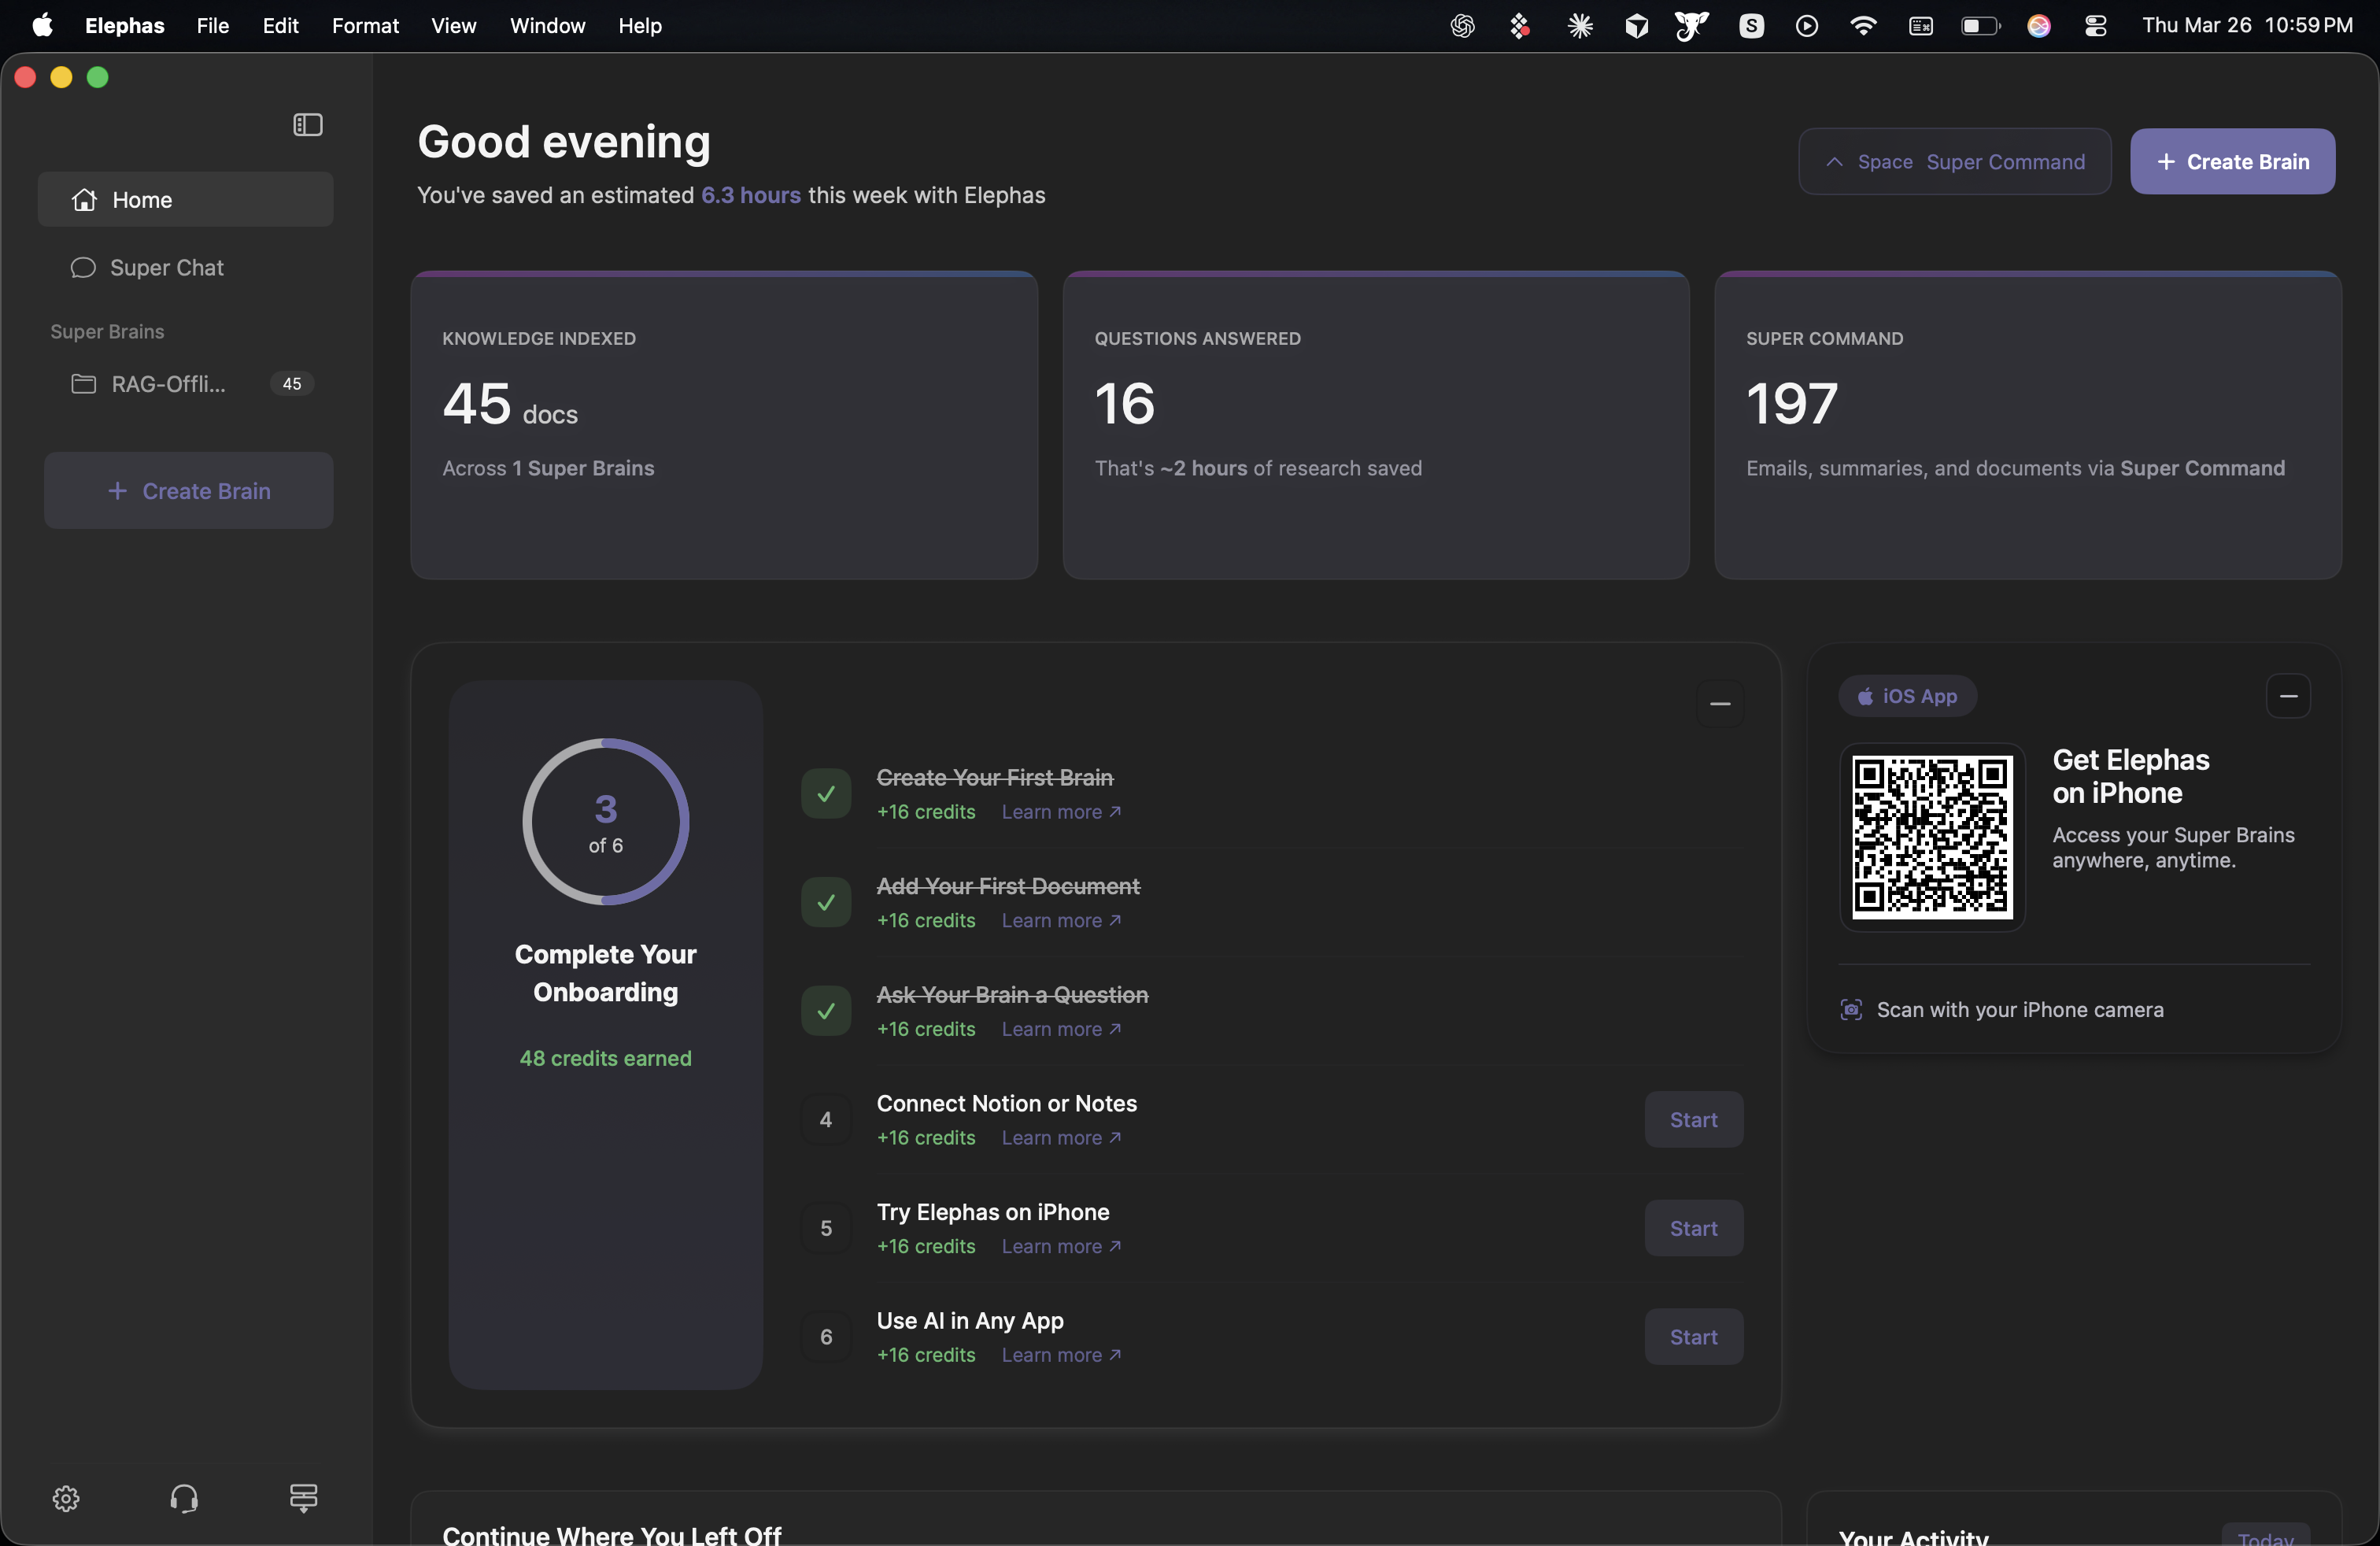Open the Format menu
The height and width of the screenshot is (1546, 2380).
click(x=365, y=25)
